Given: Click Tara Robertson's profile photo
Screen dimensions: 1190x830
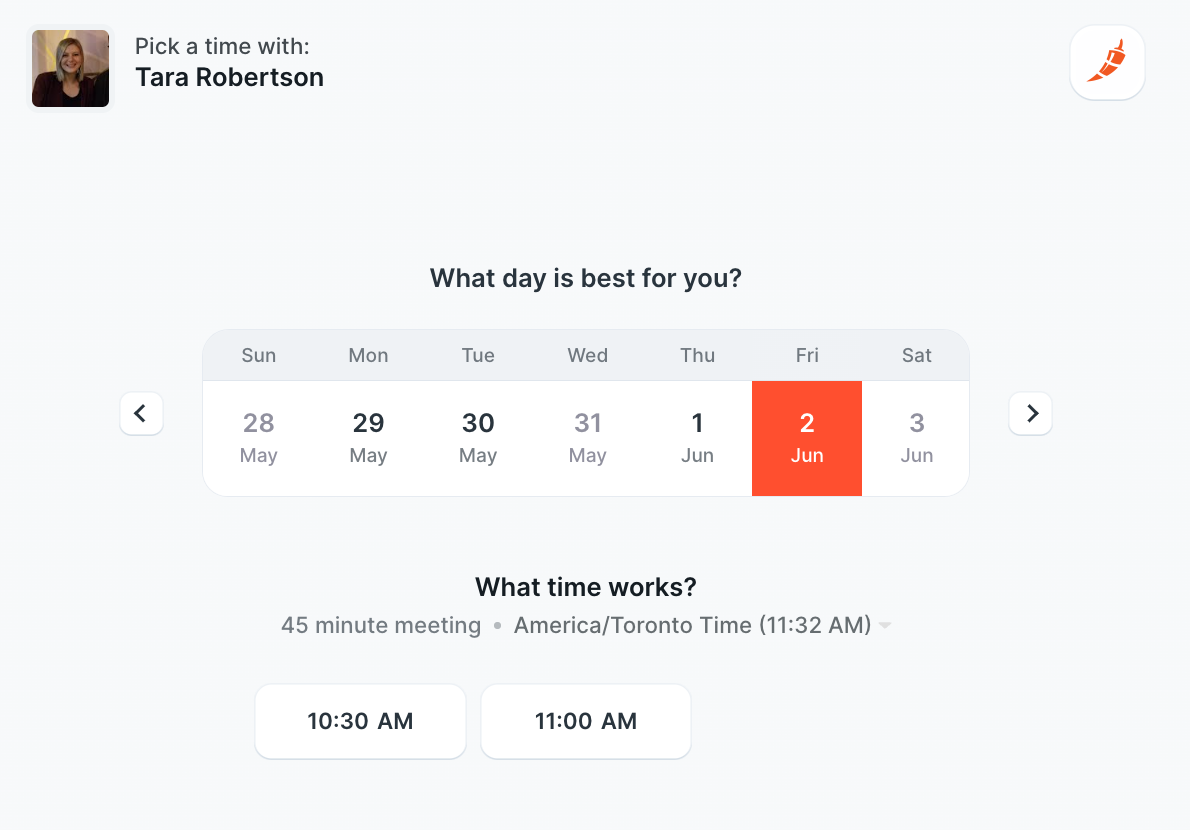Looking at the screenshot, I should click(x=70, y=68).
